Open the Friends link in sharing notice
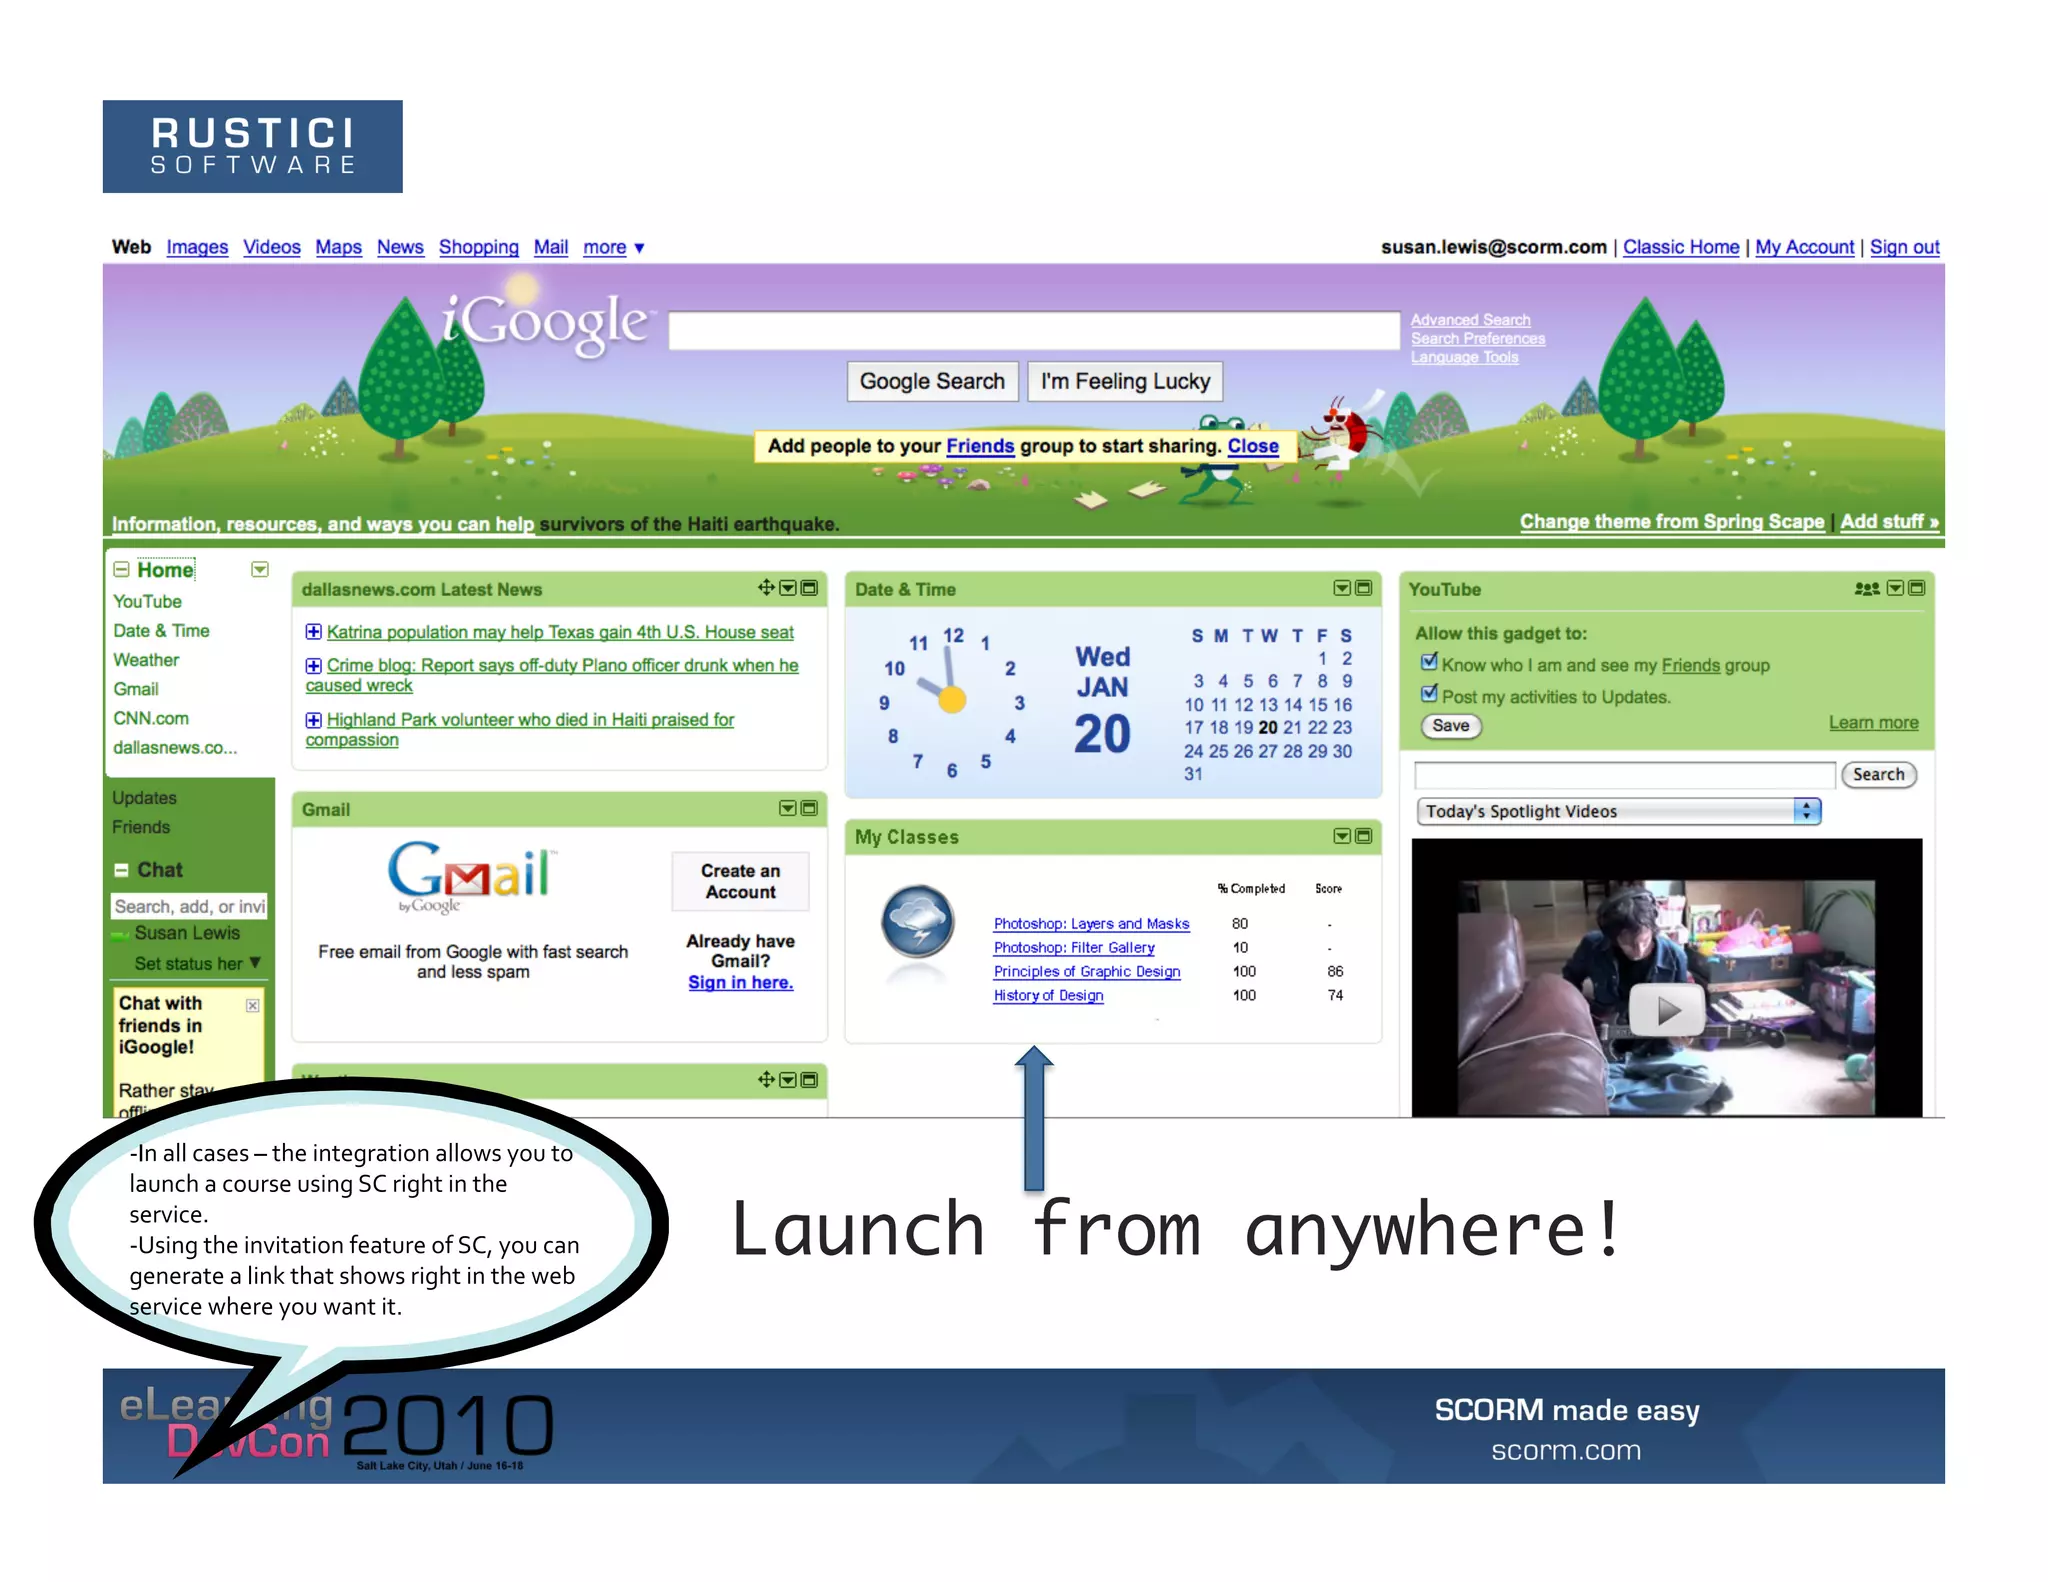2048x1582 pixels. tap(980, 446)
